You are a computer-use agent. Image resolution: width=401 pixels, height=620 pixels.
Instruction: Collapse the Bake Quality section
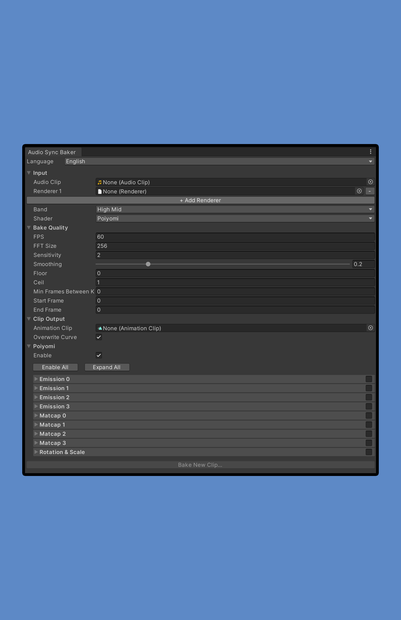[x=29, y=228]
